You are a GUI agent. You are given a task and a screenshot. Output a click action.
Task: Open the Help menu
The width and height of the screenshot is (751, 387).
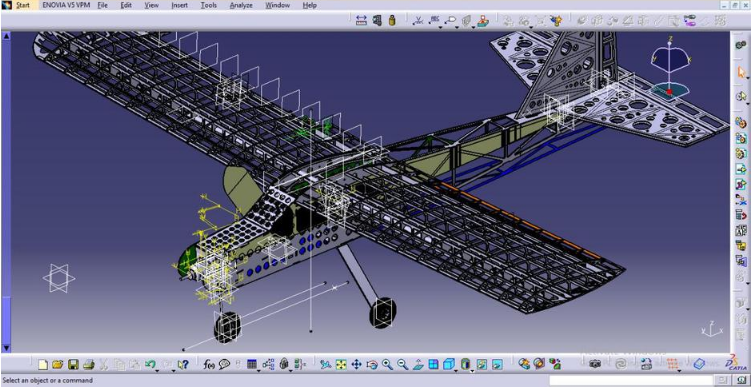(309, 5)
